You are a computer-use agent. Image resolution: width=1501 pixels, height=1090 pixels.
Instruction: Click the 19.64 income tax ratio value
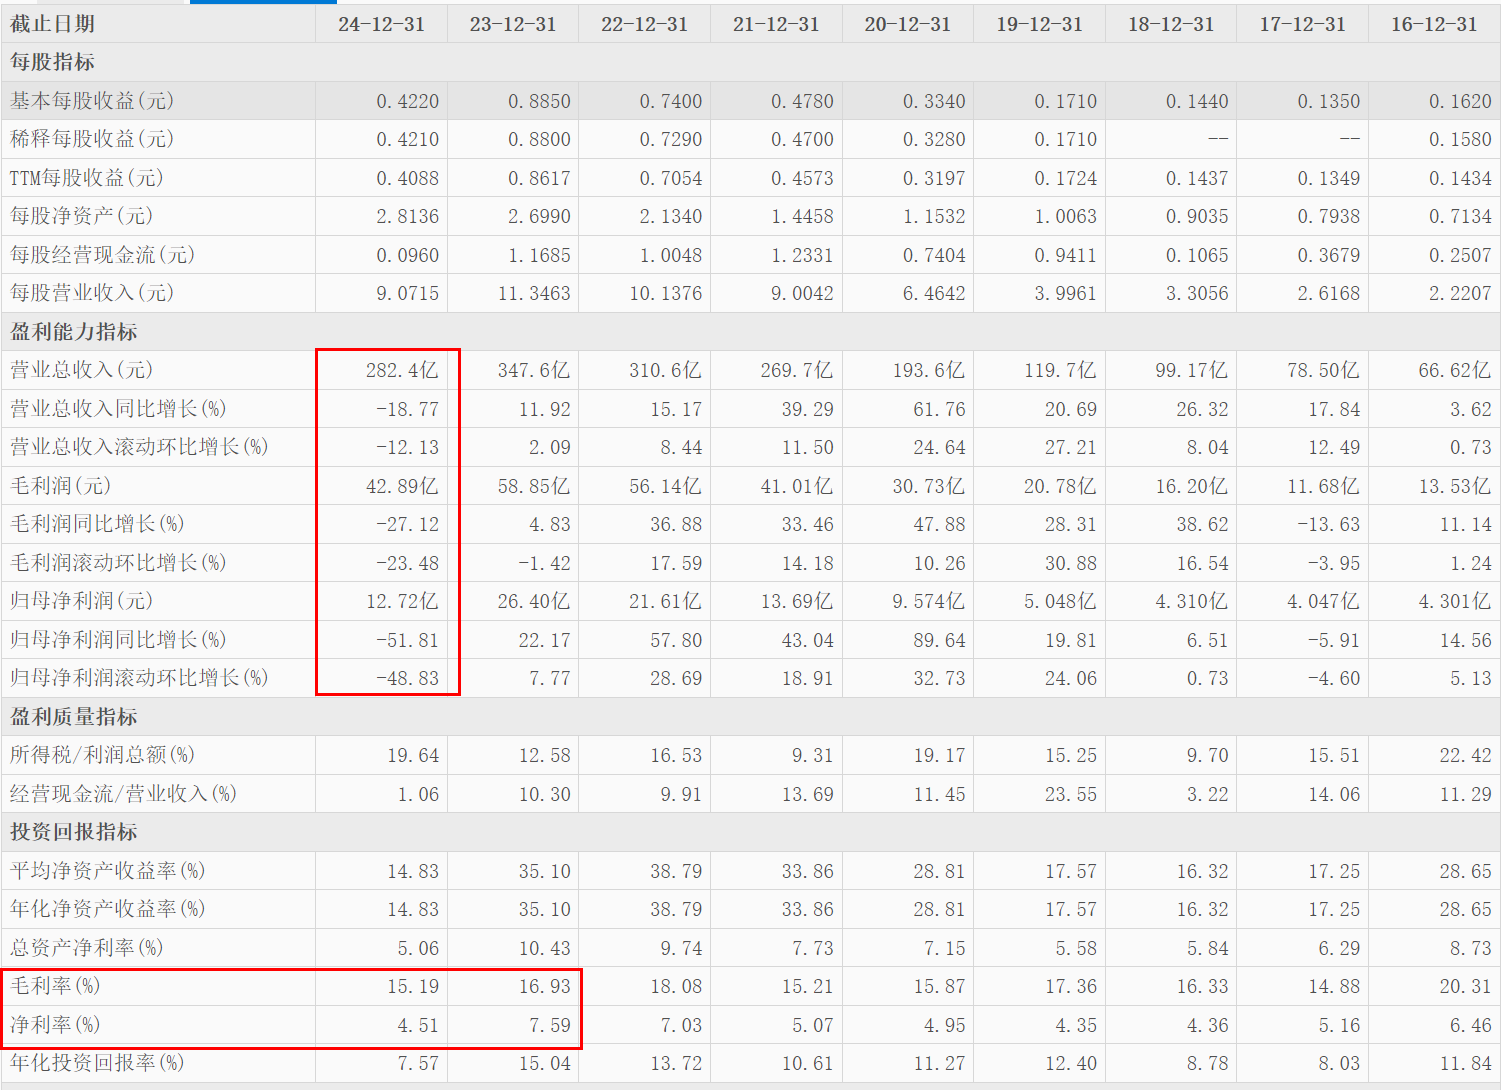[x=413, y=756]
